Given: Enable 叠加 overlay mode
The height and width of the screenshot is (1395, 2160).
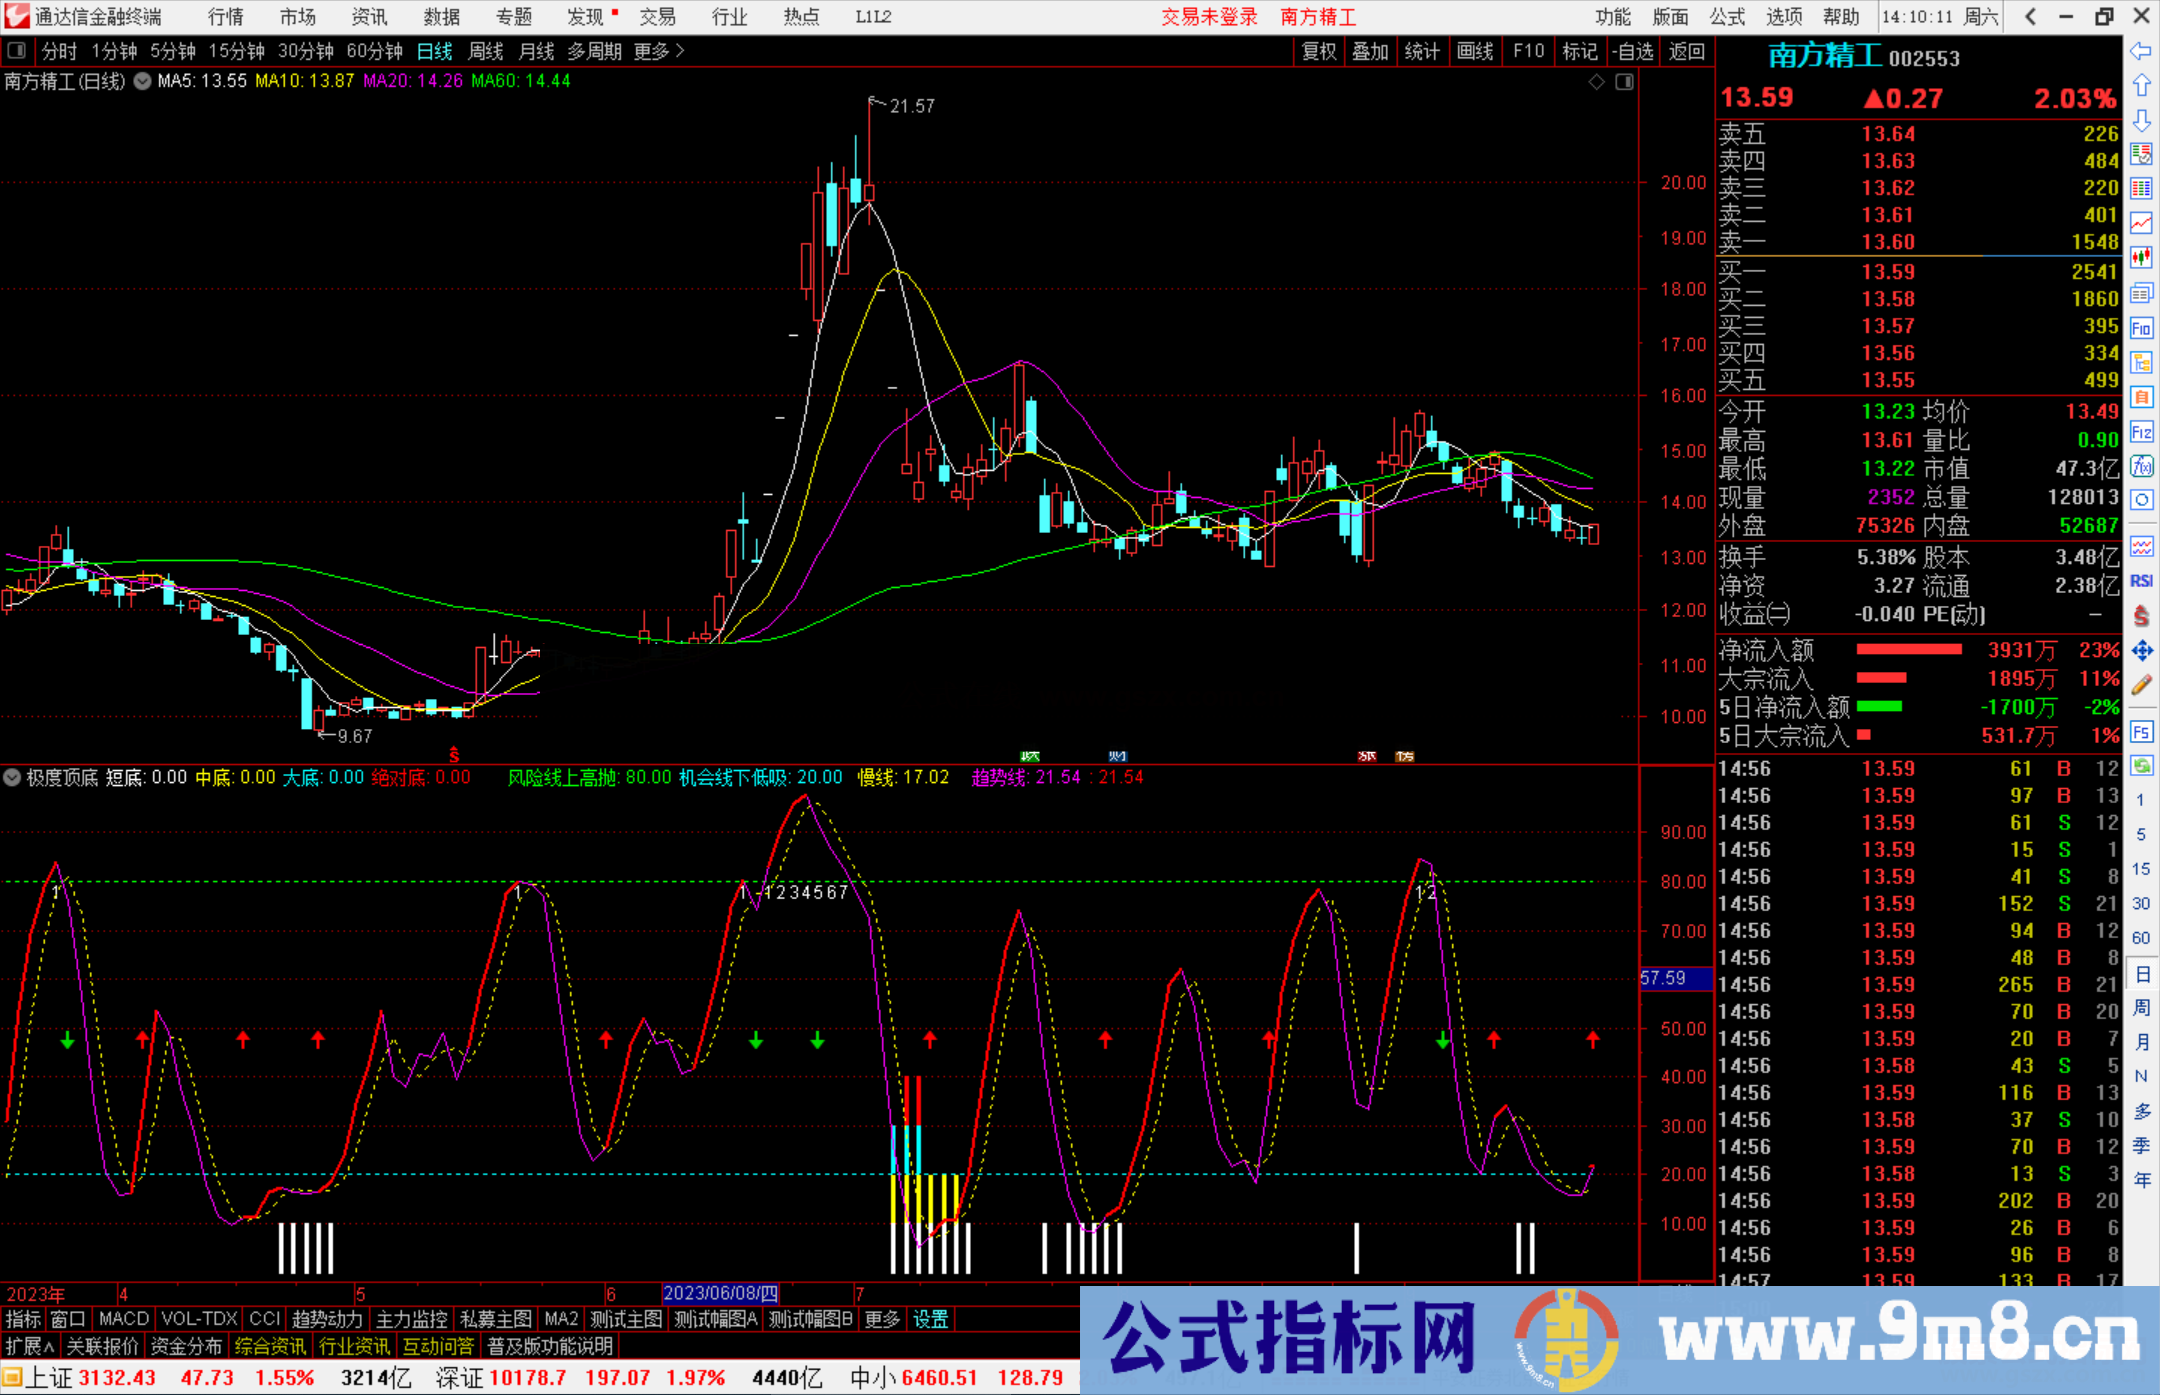Looking at the screenshot, I should click(x=1370, y=51).
